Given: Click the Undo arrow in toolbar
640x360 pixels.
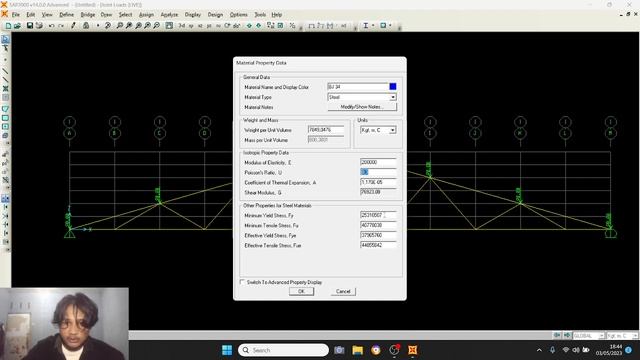Looking at the screenshot, I should pyautogui.click(x=51, y=26).
